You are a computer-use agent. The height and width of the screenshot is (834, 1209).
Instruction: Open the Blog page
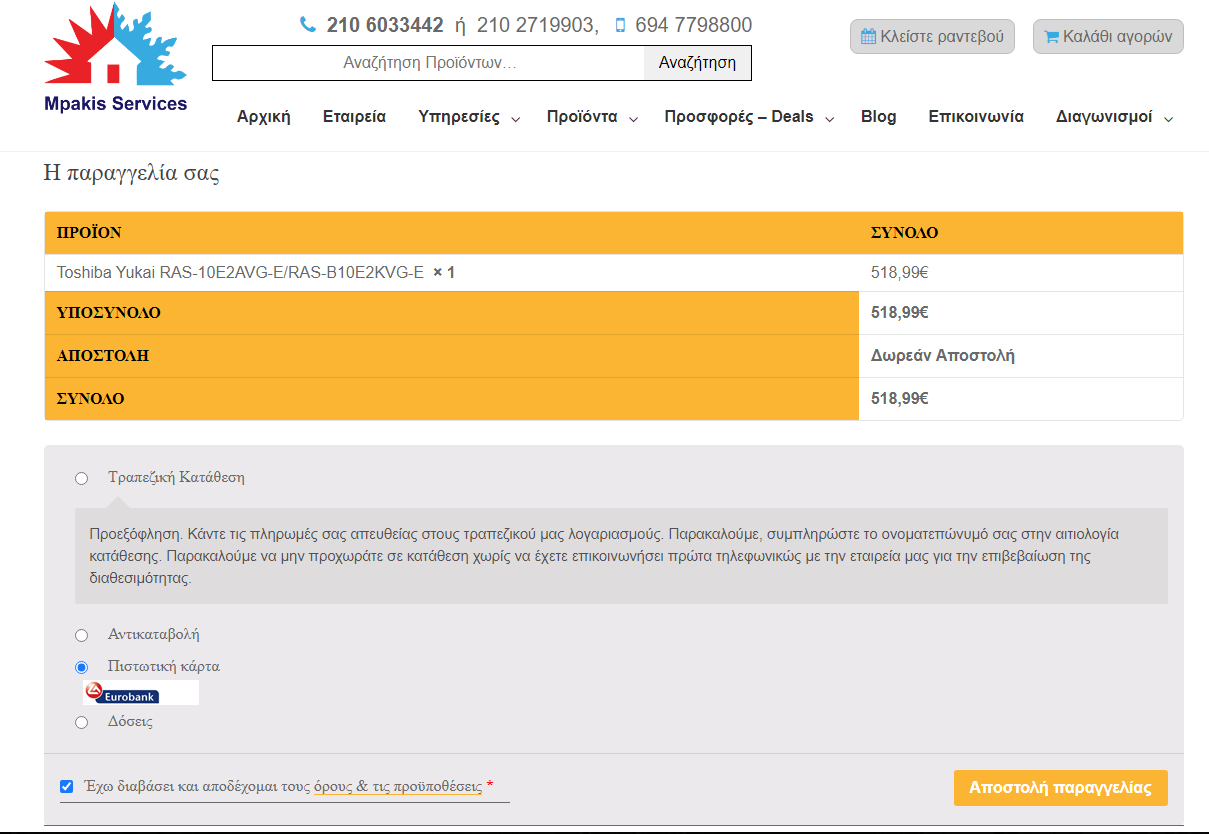[x=879, y=117]
